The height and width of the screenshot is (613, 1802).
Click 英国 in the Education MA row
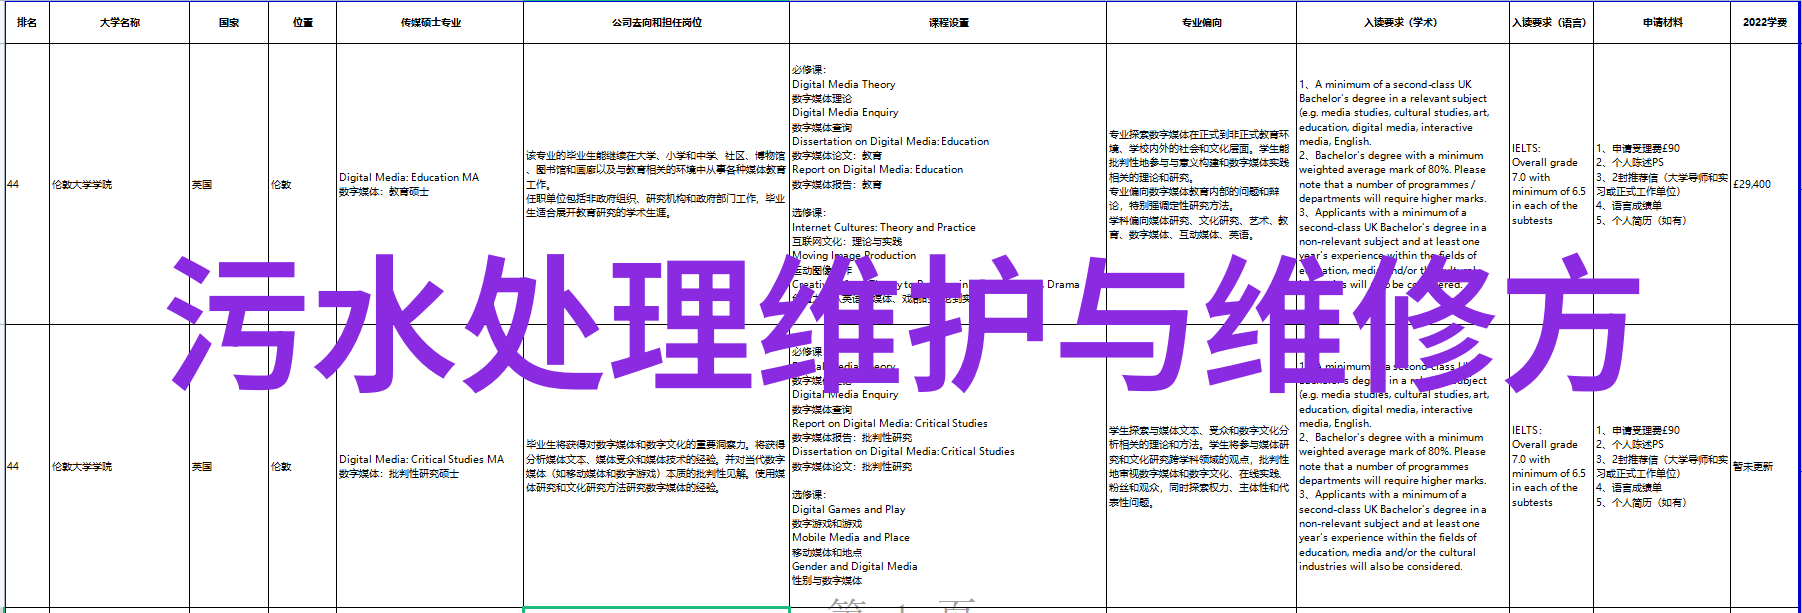tap(229, 184)
